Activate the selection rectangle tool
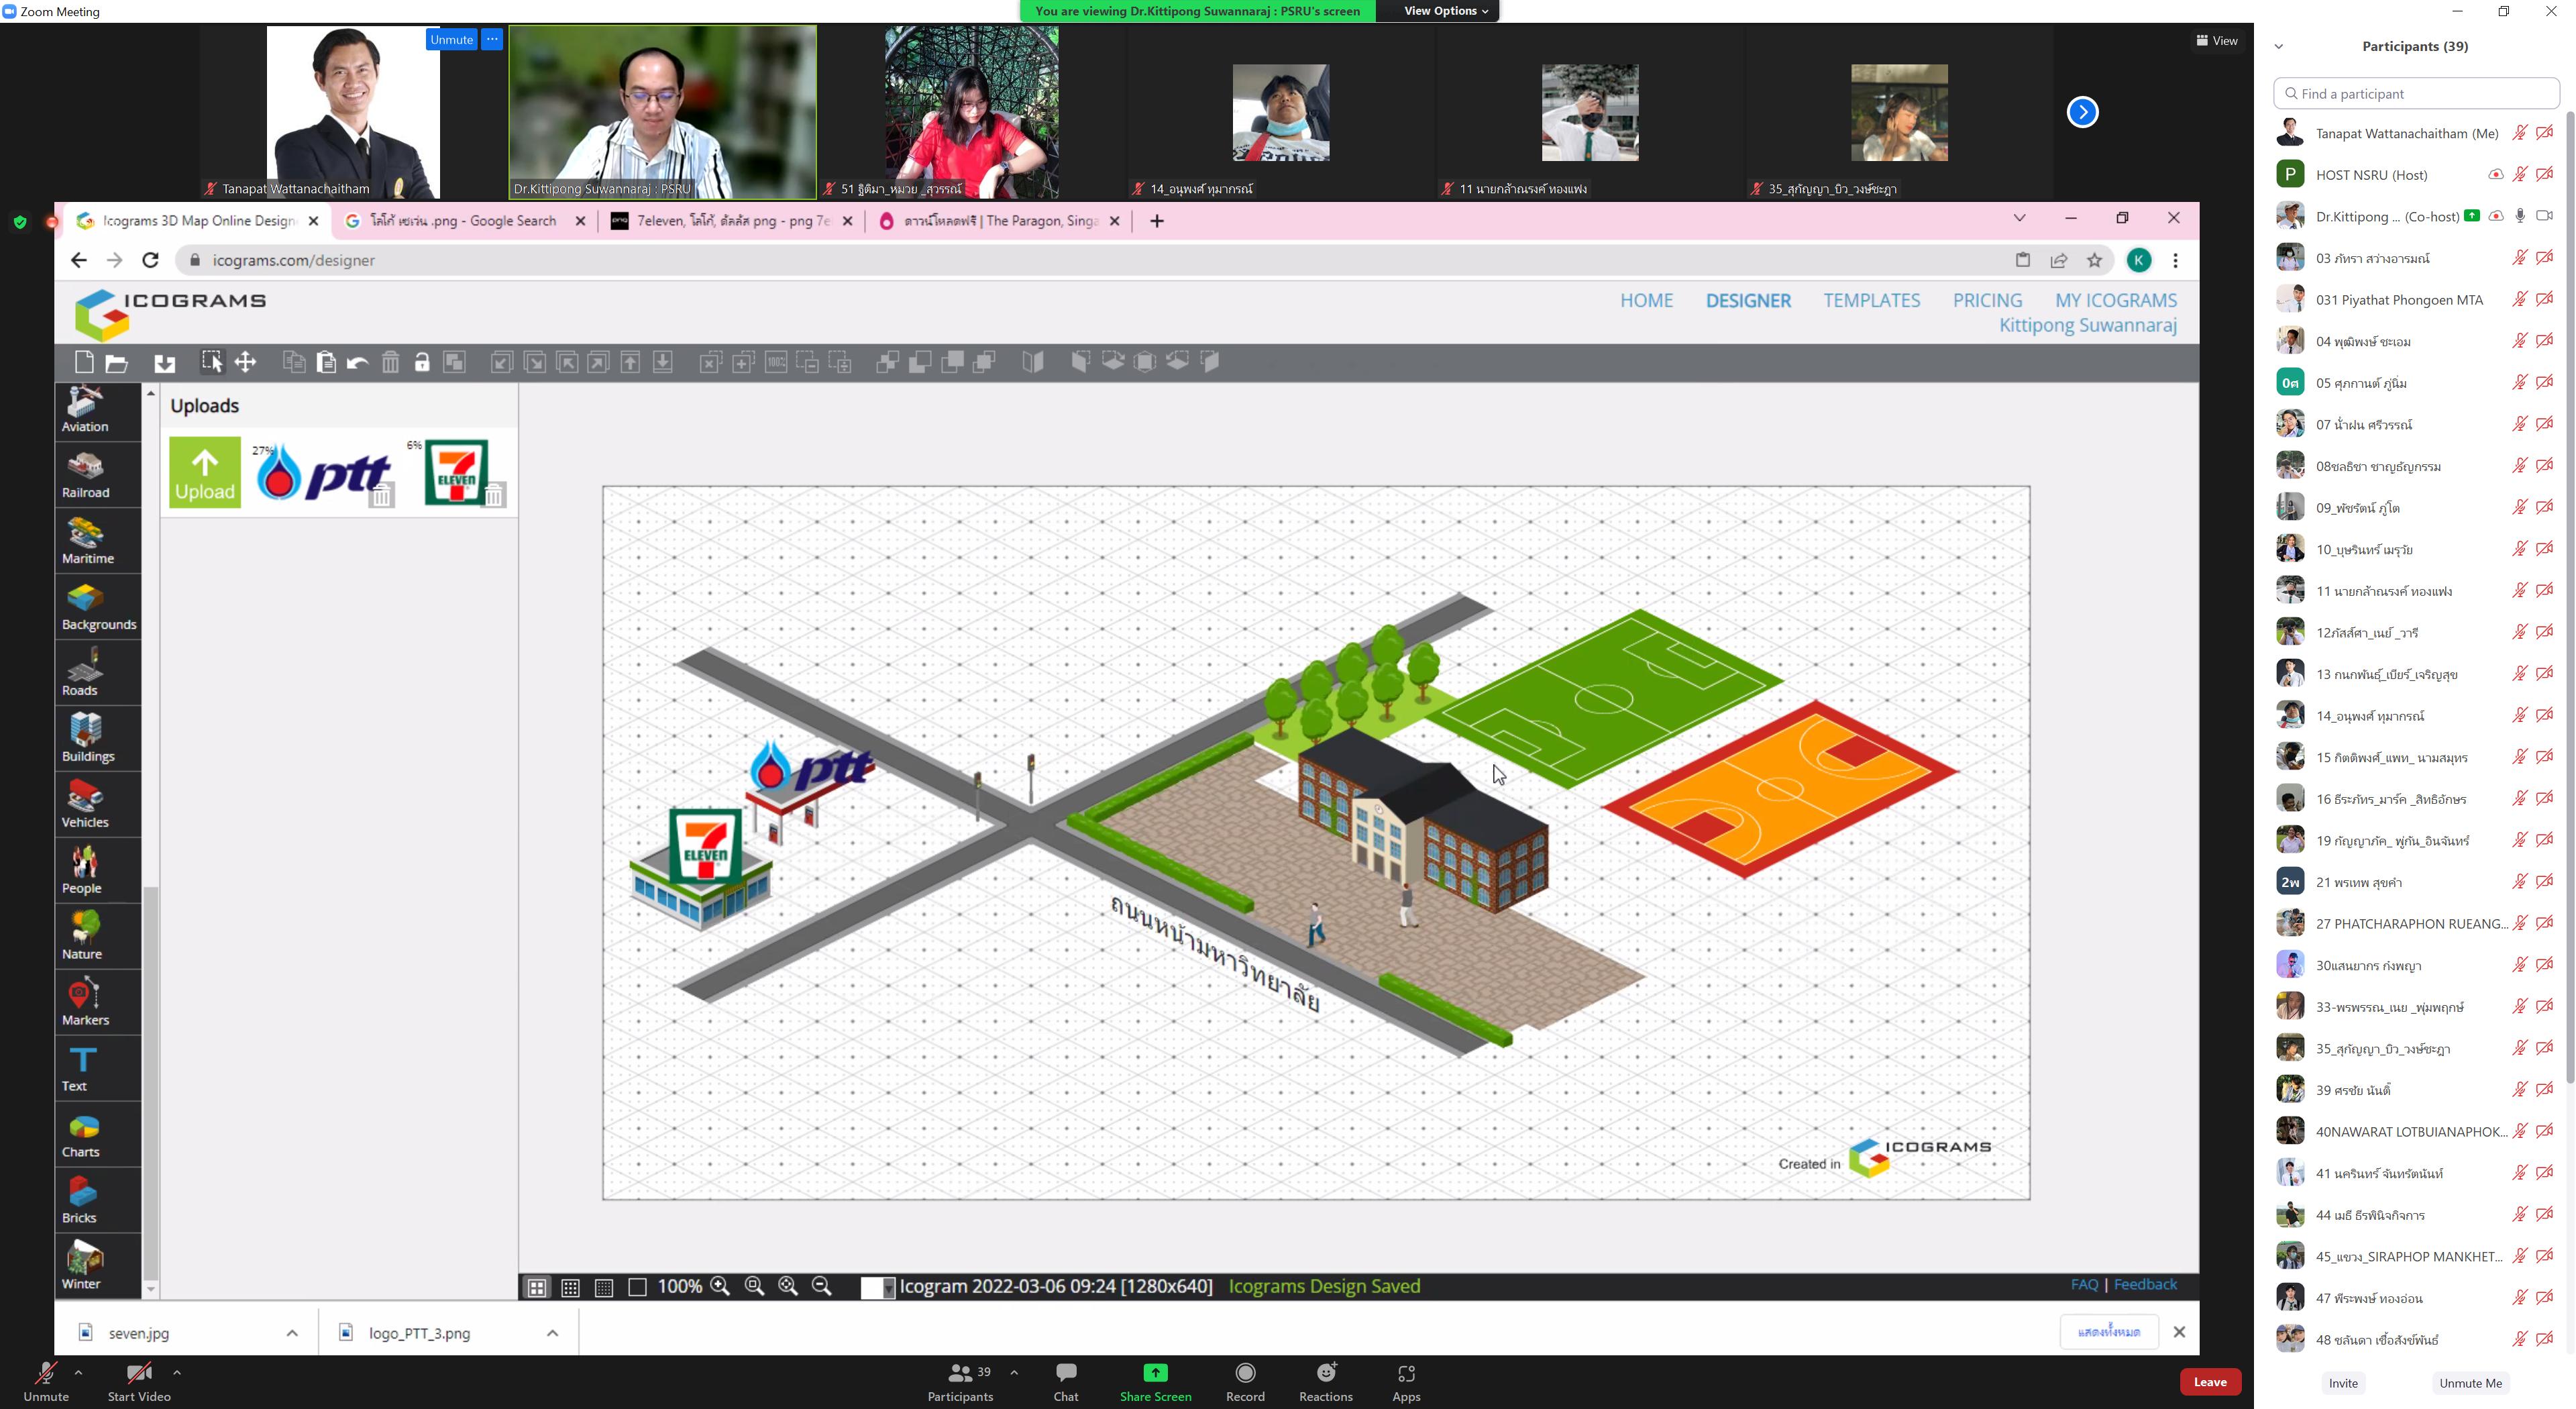The image size is (2576, 1409). 212,362
